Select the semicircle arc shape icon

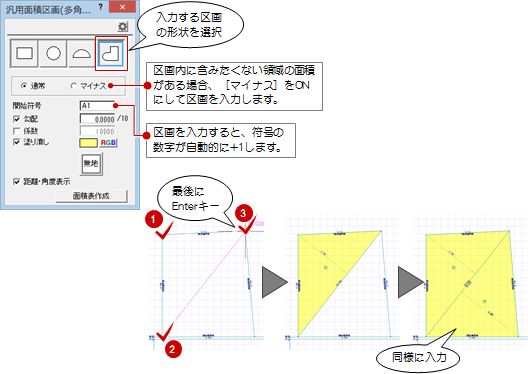click(82, 53)
